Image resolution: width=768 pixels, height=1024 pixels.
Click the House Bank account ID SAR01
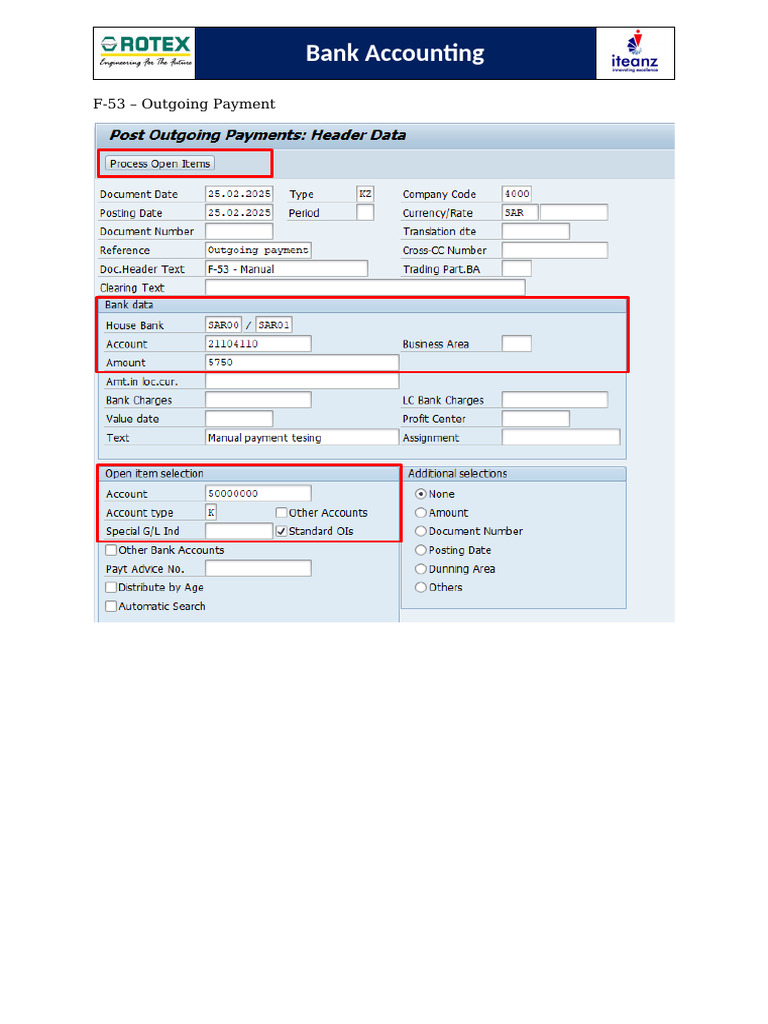pos(274,325)
